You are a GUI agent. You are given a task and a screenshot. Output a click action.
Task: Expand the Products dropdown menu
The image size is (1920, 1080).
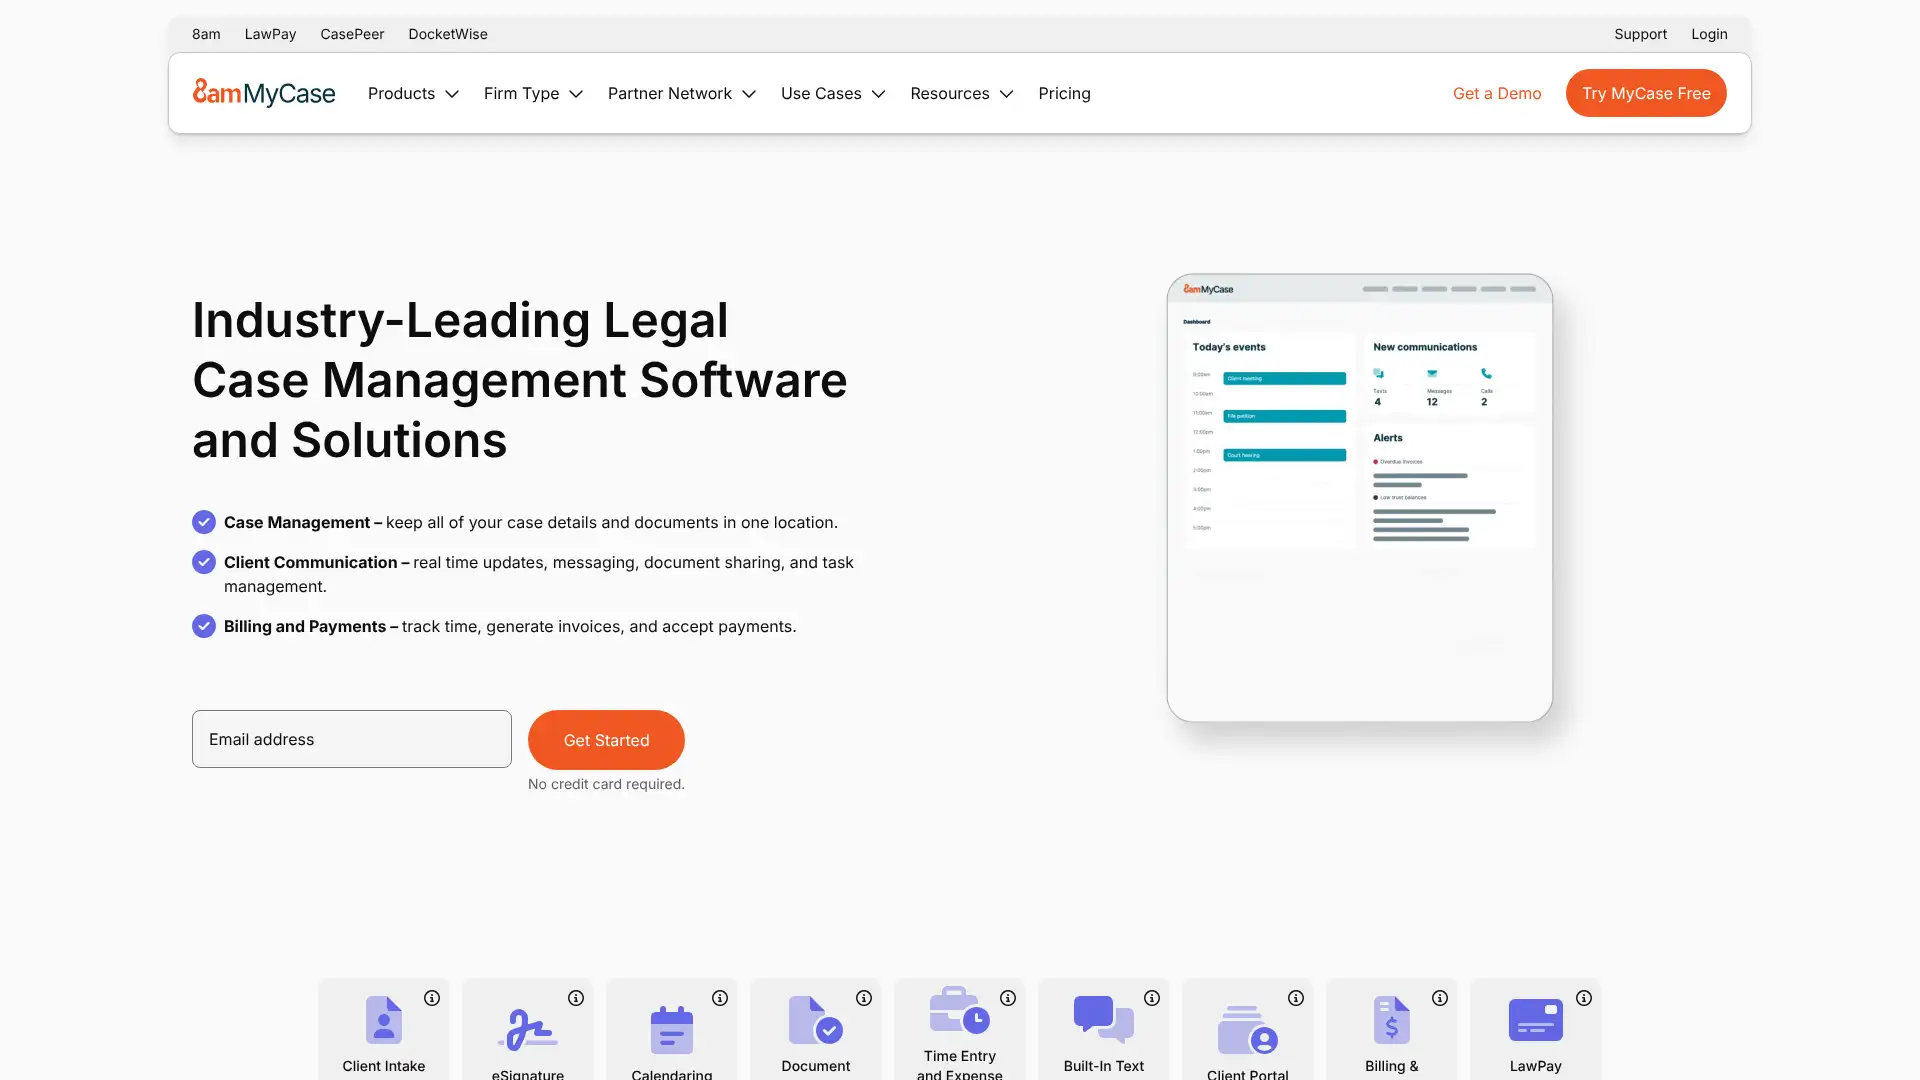[413, 93]
